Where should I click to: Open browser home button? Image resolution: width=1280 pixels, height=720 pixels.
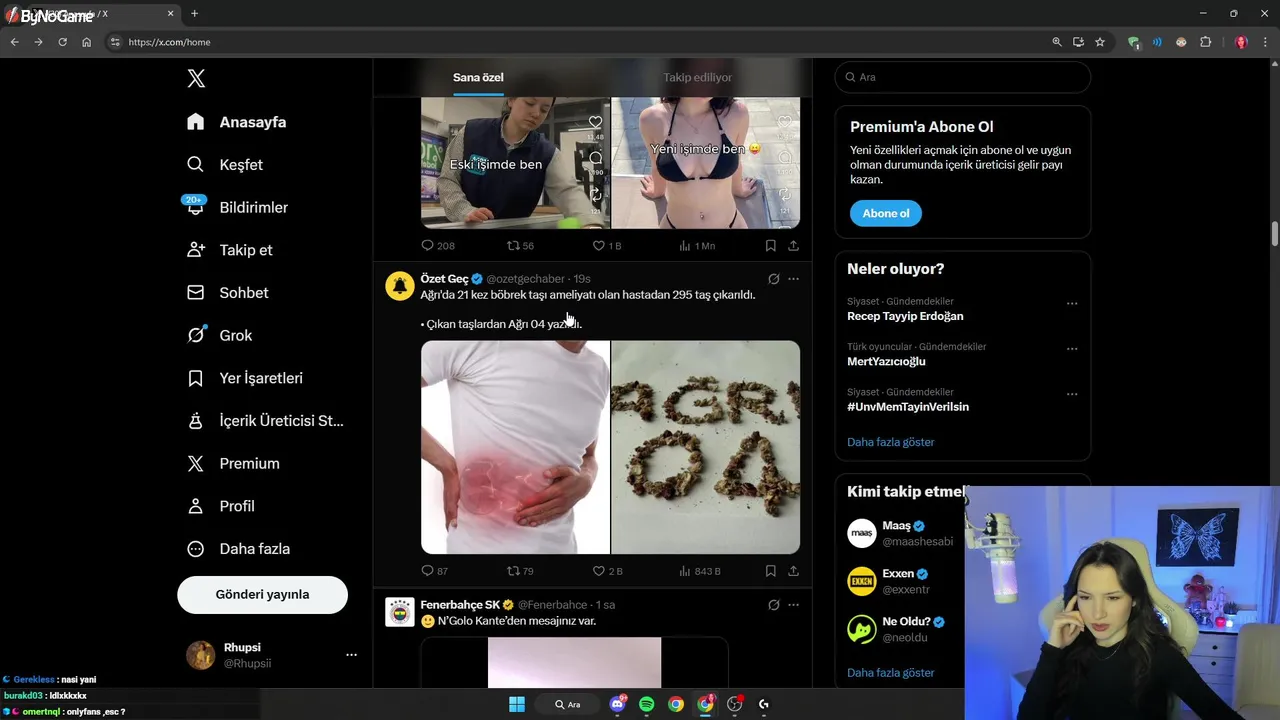click(86, 42)
